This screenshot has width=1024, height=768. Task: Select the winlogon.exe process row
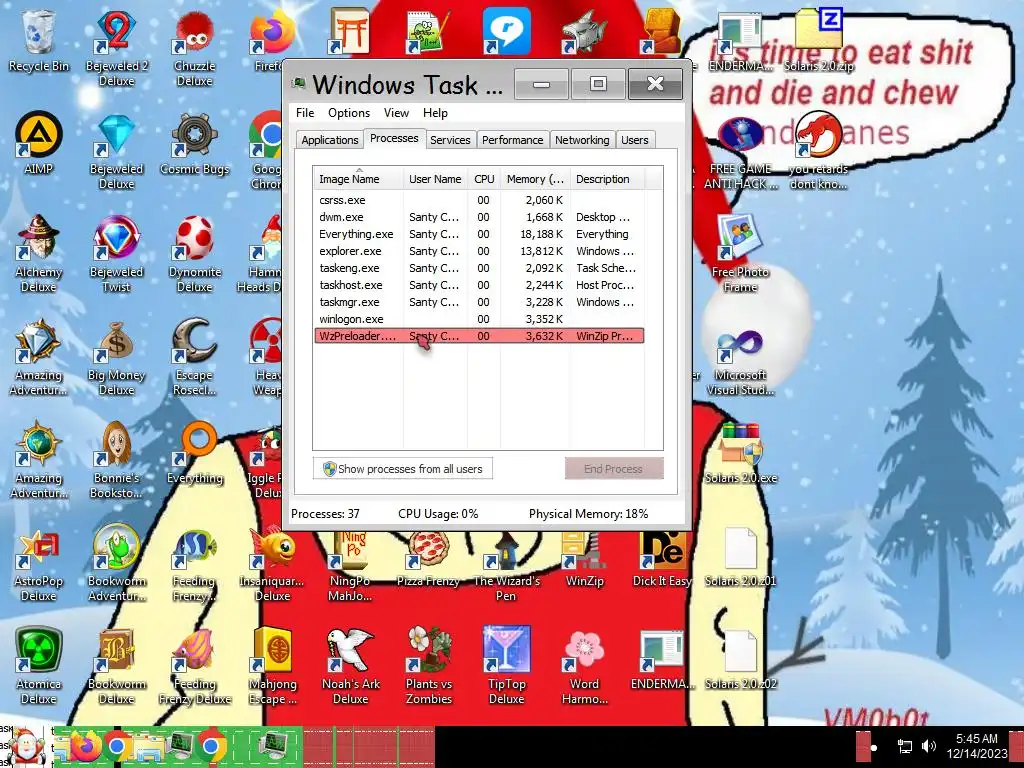pyautogui.click(x=479, y=319)
